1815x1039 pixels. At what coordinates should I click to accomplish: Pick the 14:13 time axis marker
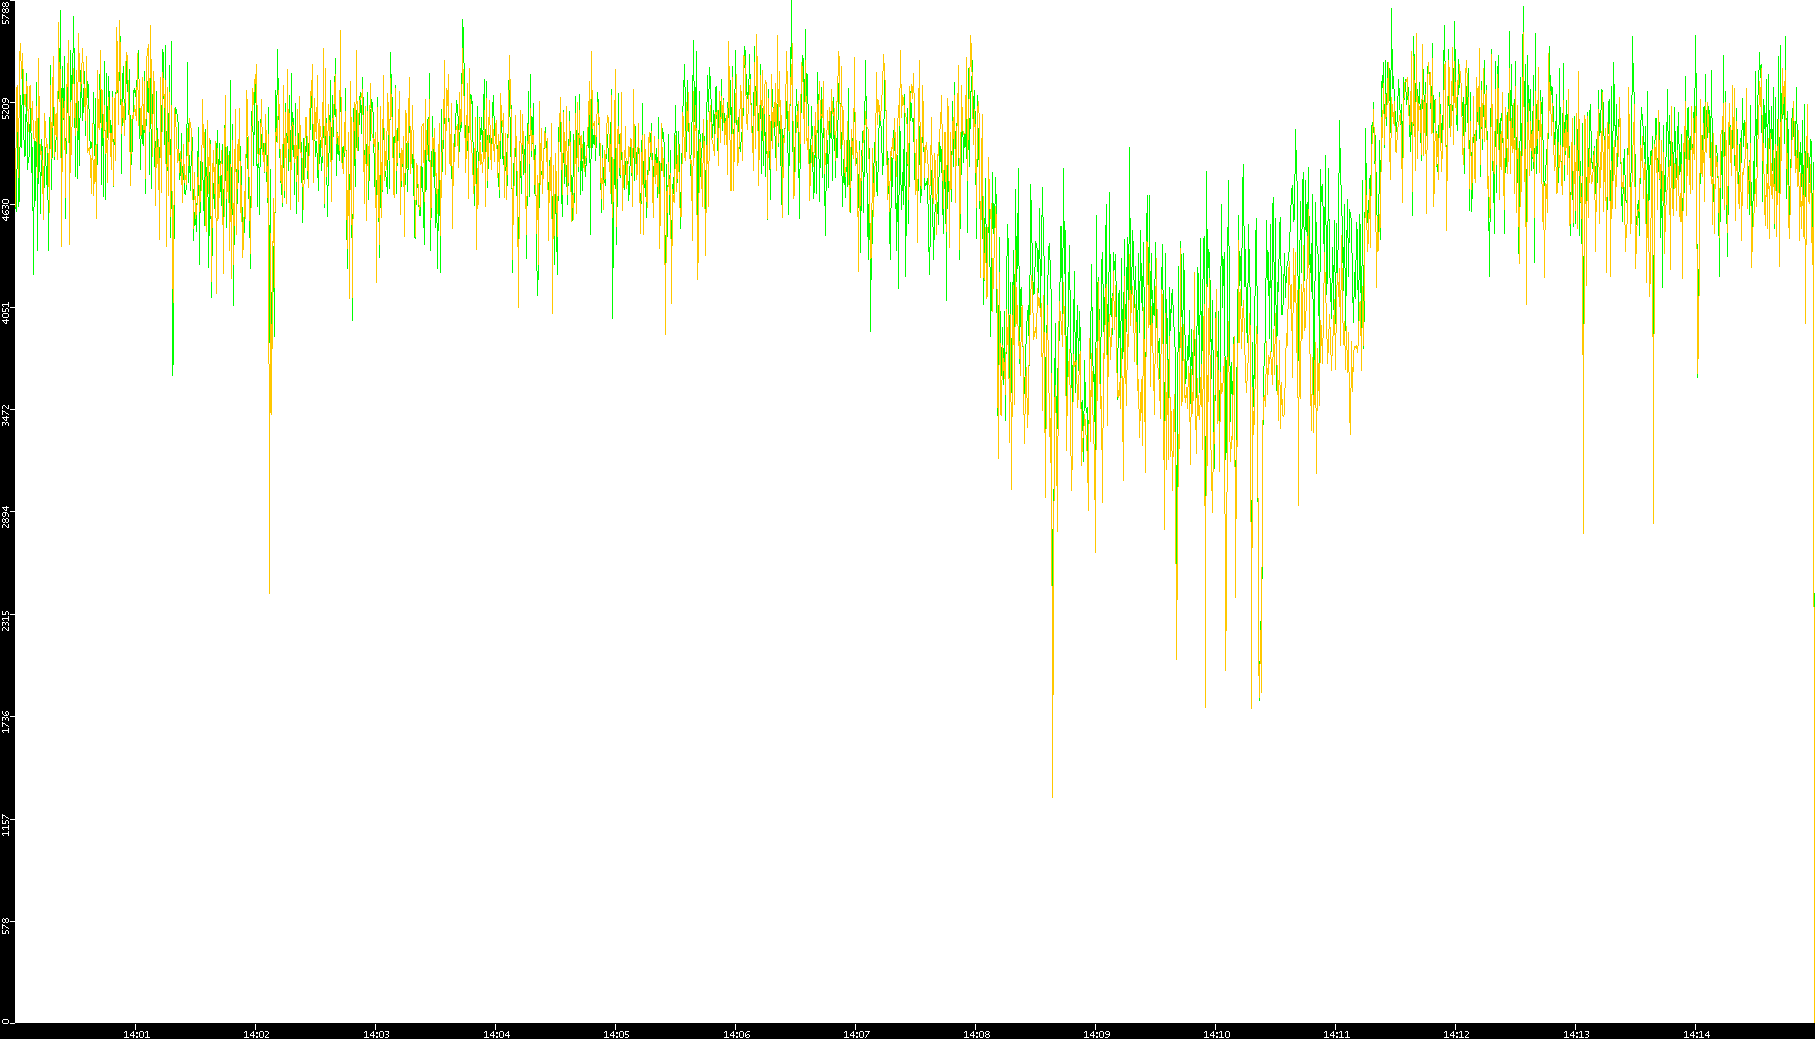point(1576,1034)
